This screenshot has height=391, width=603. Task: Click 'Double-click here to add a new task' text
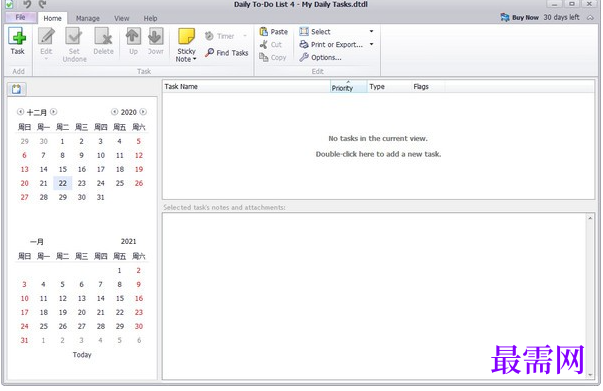click(378, 154)
